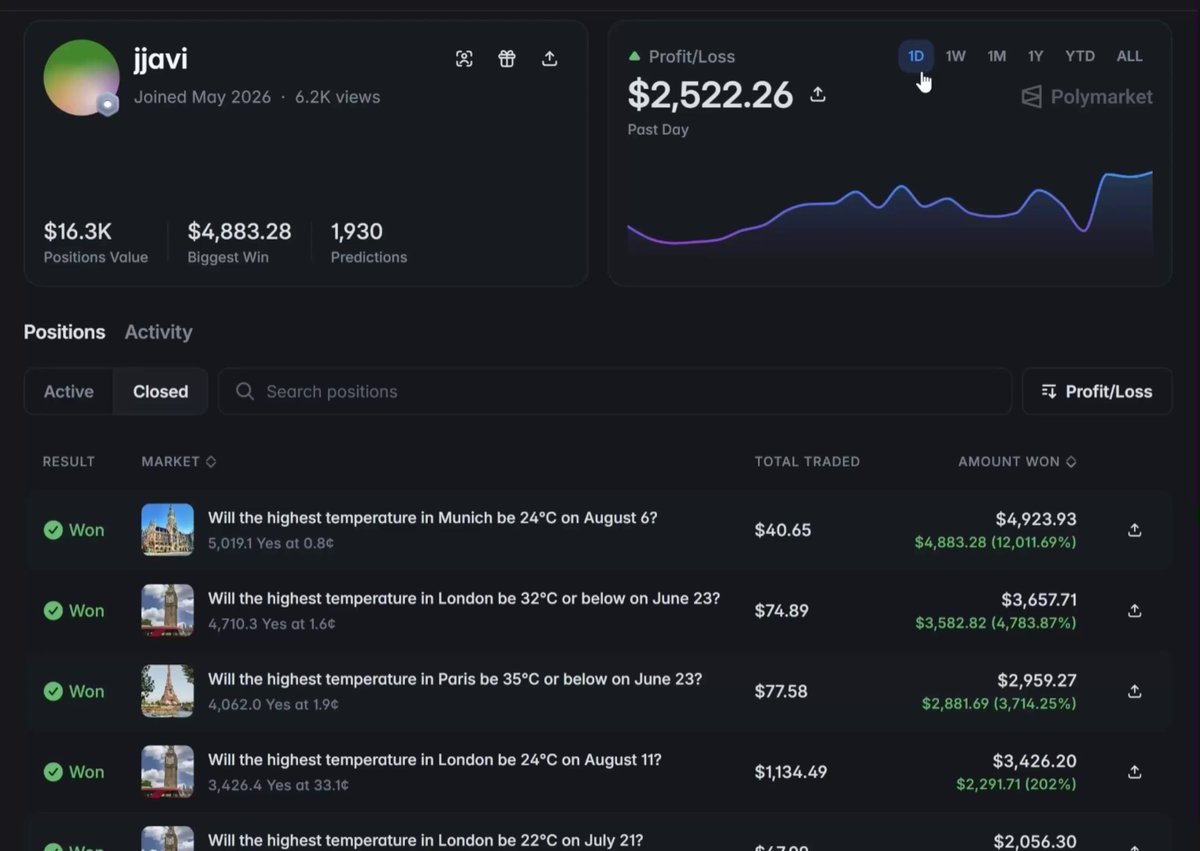Click the TOTAL TRADED column header
Viewport: 1200px width, 851px height.
[x=807, y=462]
